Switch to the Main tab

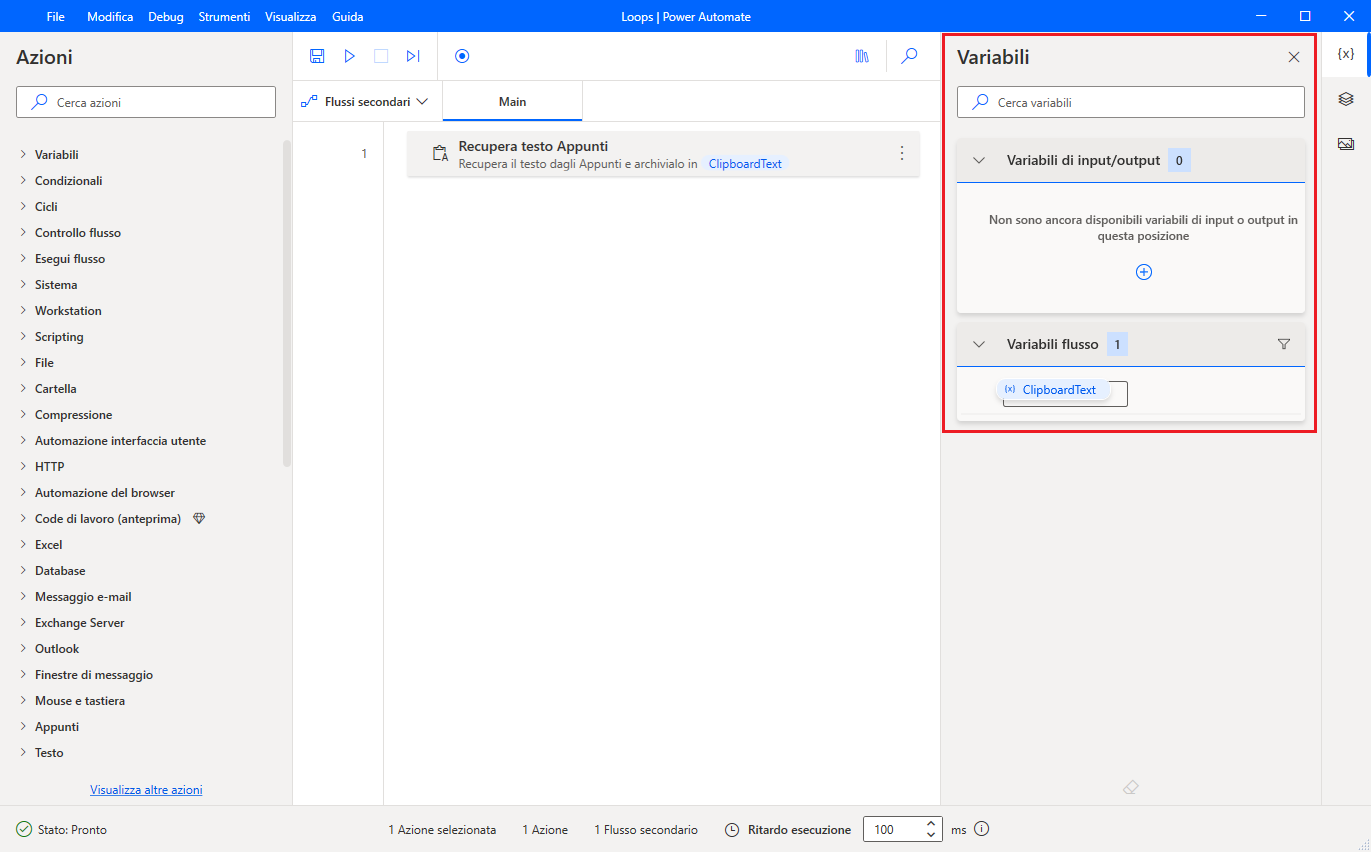[511, 101]
